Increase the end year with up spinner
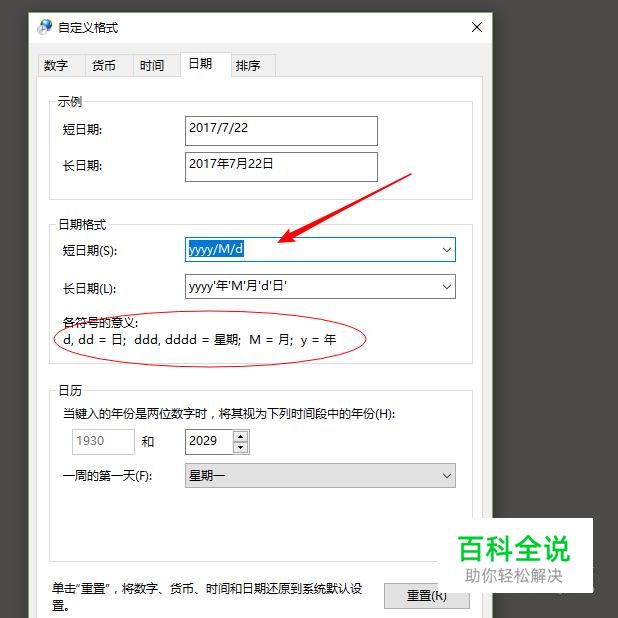 (241, 436)
